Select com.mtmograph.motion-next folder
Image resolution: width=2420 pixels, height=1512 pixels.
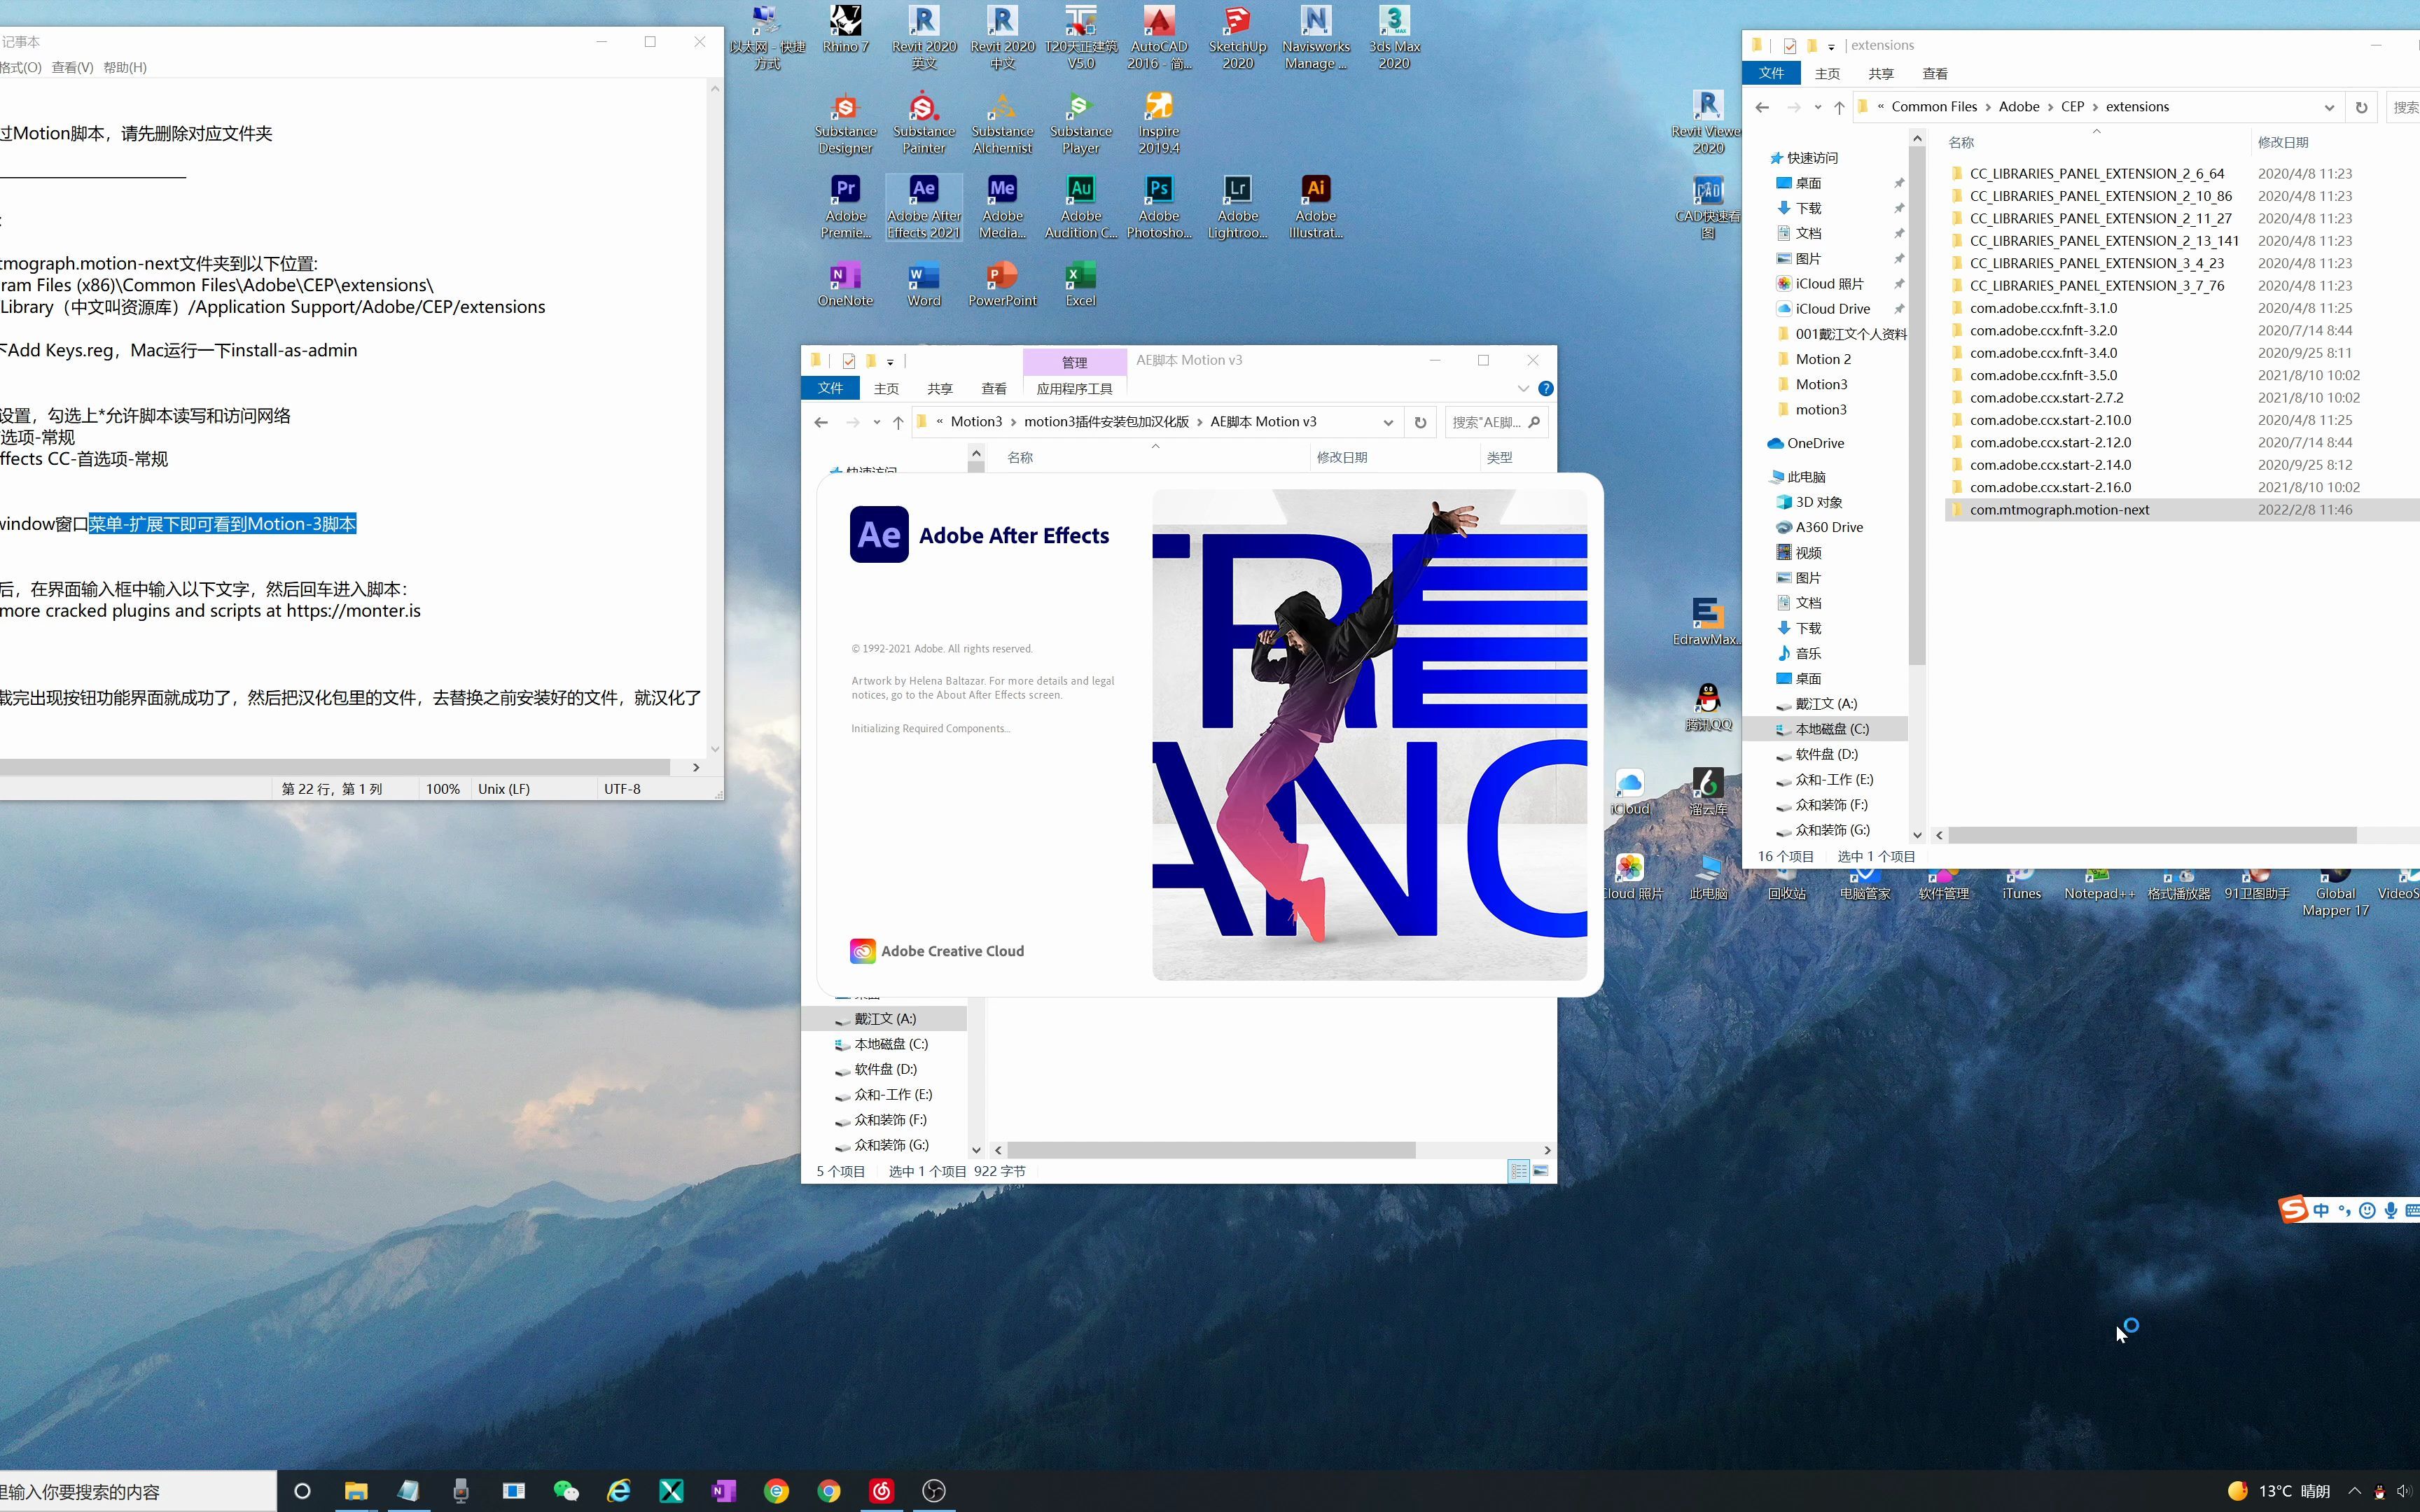(x=2059, y=510)
